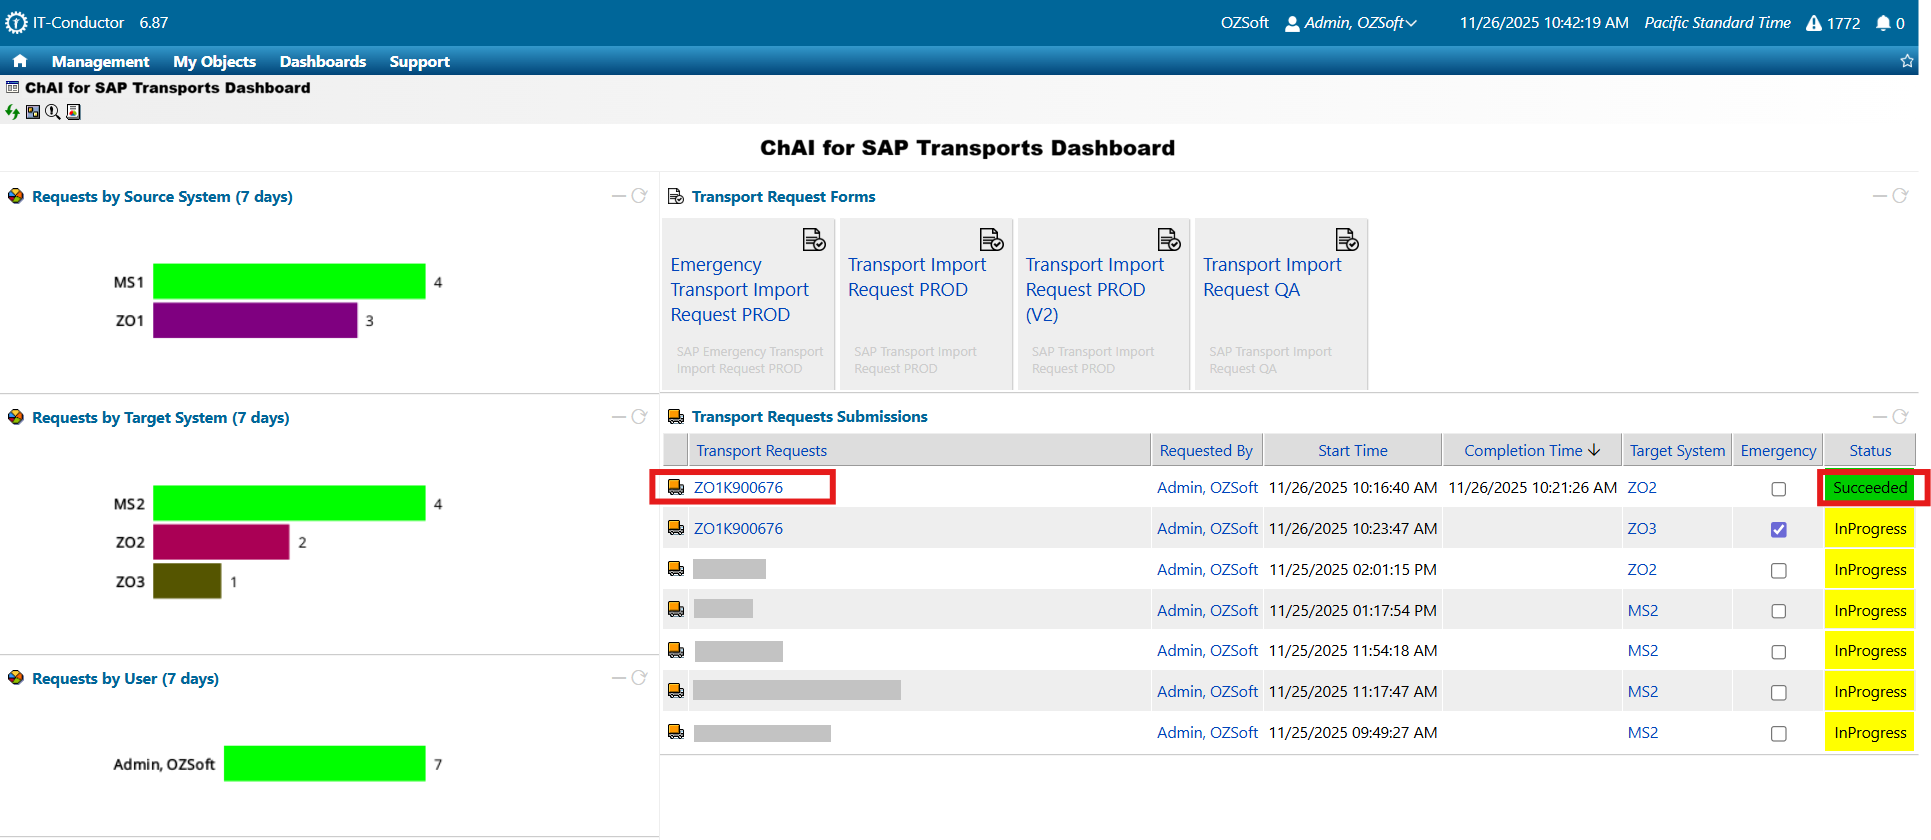Image resolution: width=1931 pixels, height=840 pixels.
Task: Collapse the Transport Request Forms panel
Action: (1880, 196)
